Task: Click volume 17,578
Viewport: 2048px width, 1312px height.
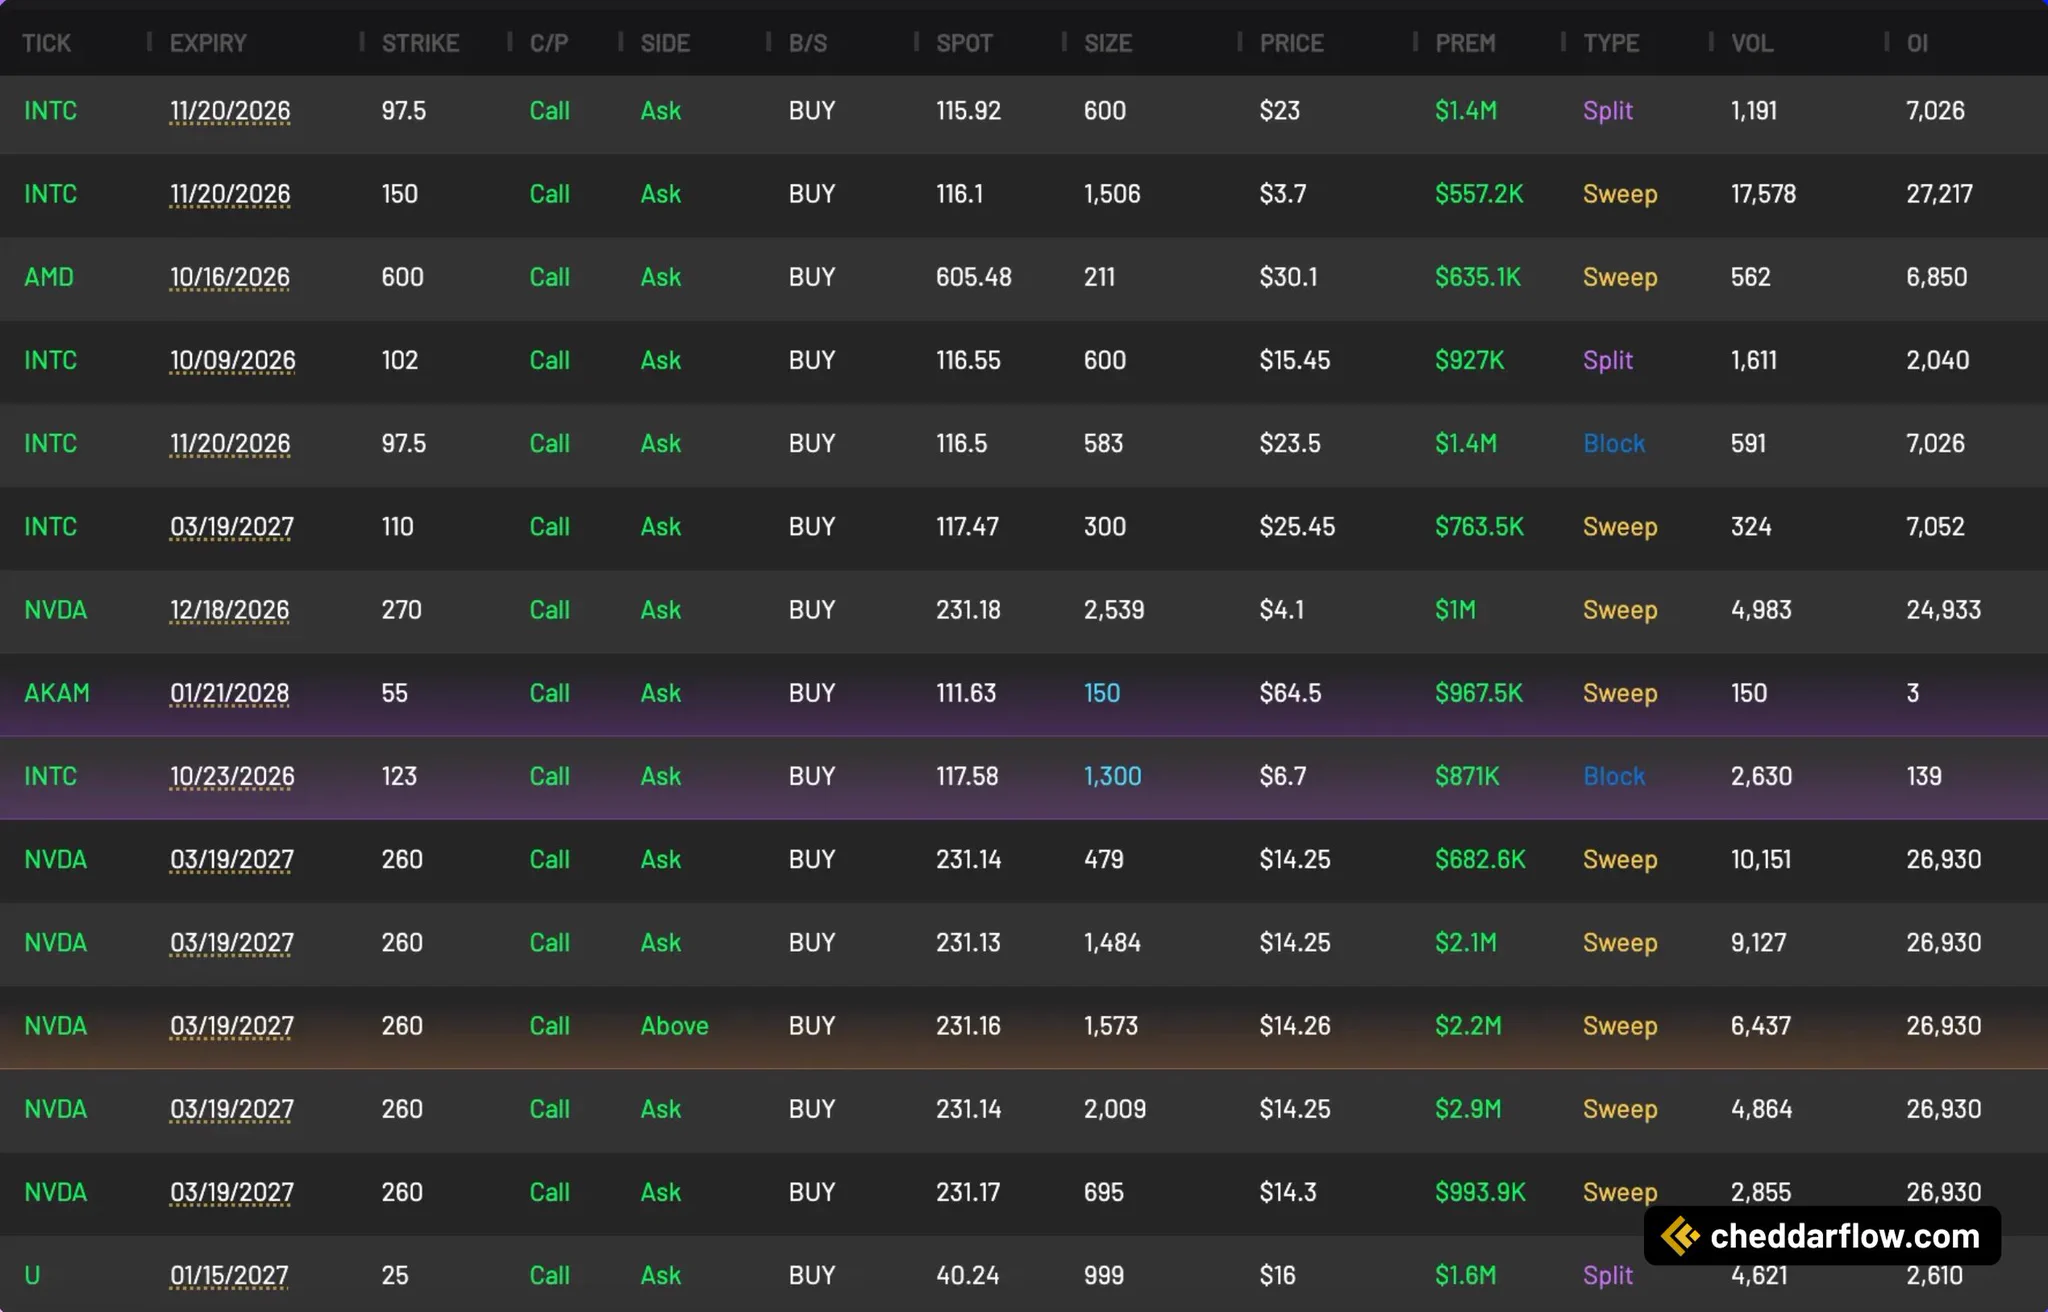Action: click(x=1763, y=194)
